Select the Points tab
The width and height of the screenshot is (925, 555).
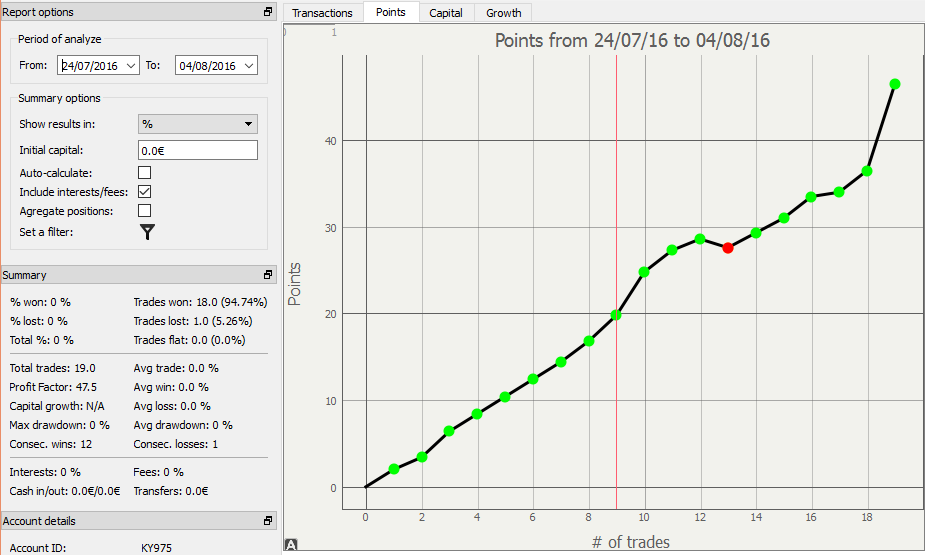click(391, 12)
